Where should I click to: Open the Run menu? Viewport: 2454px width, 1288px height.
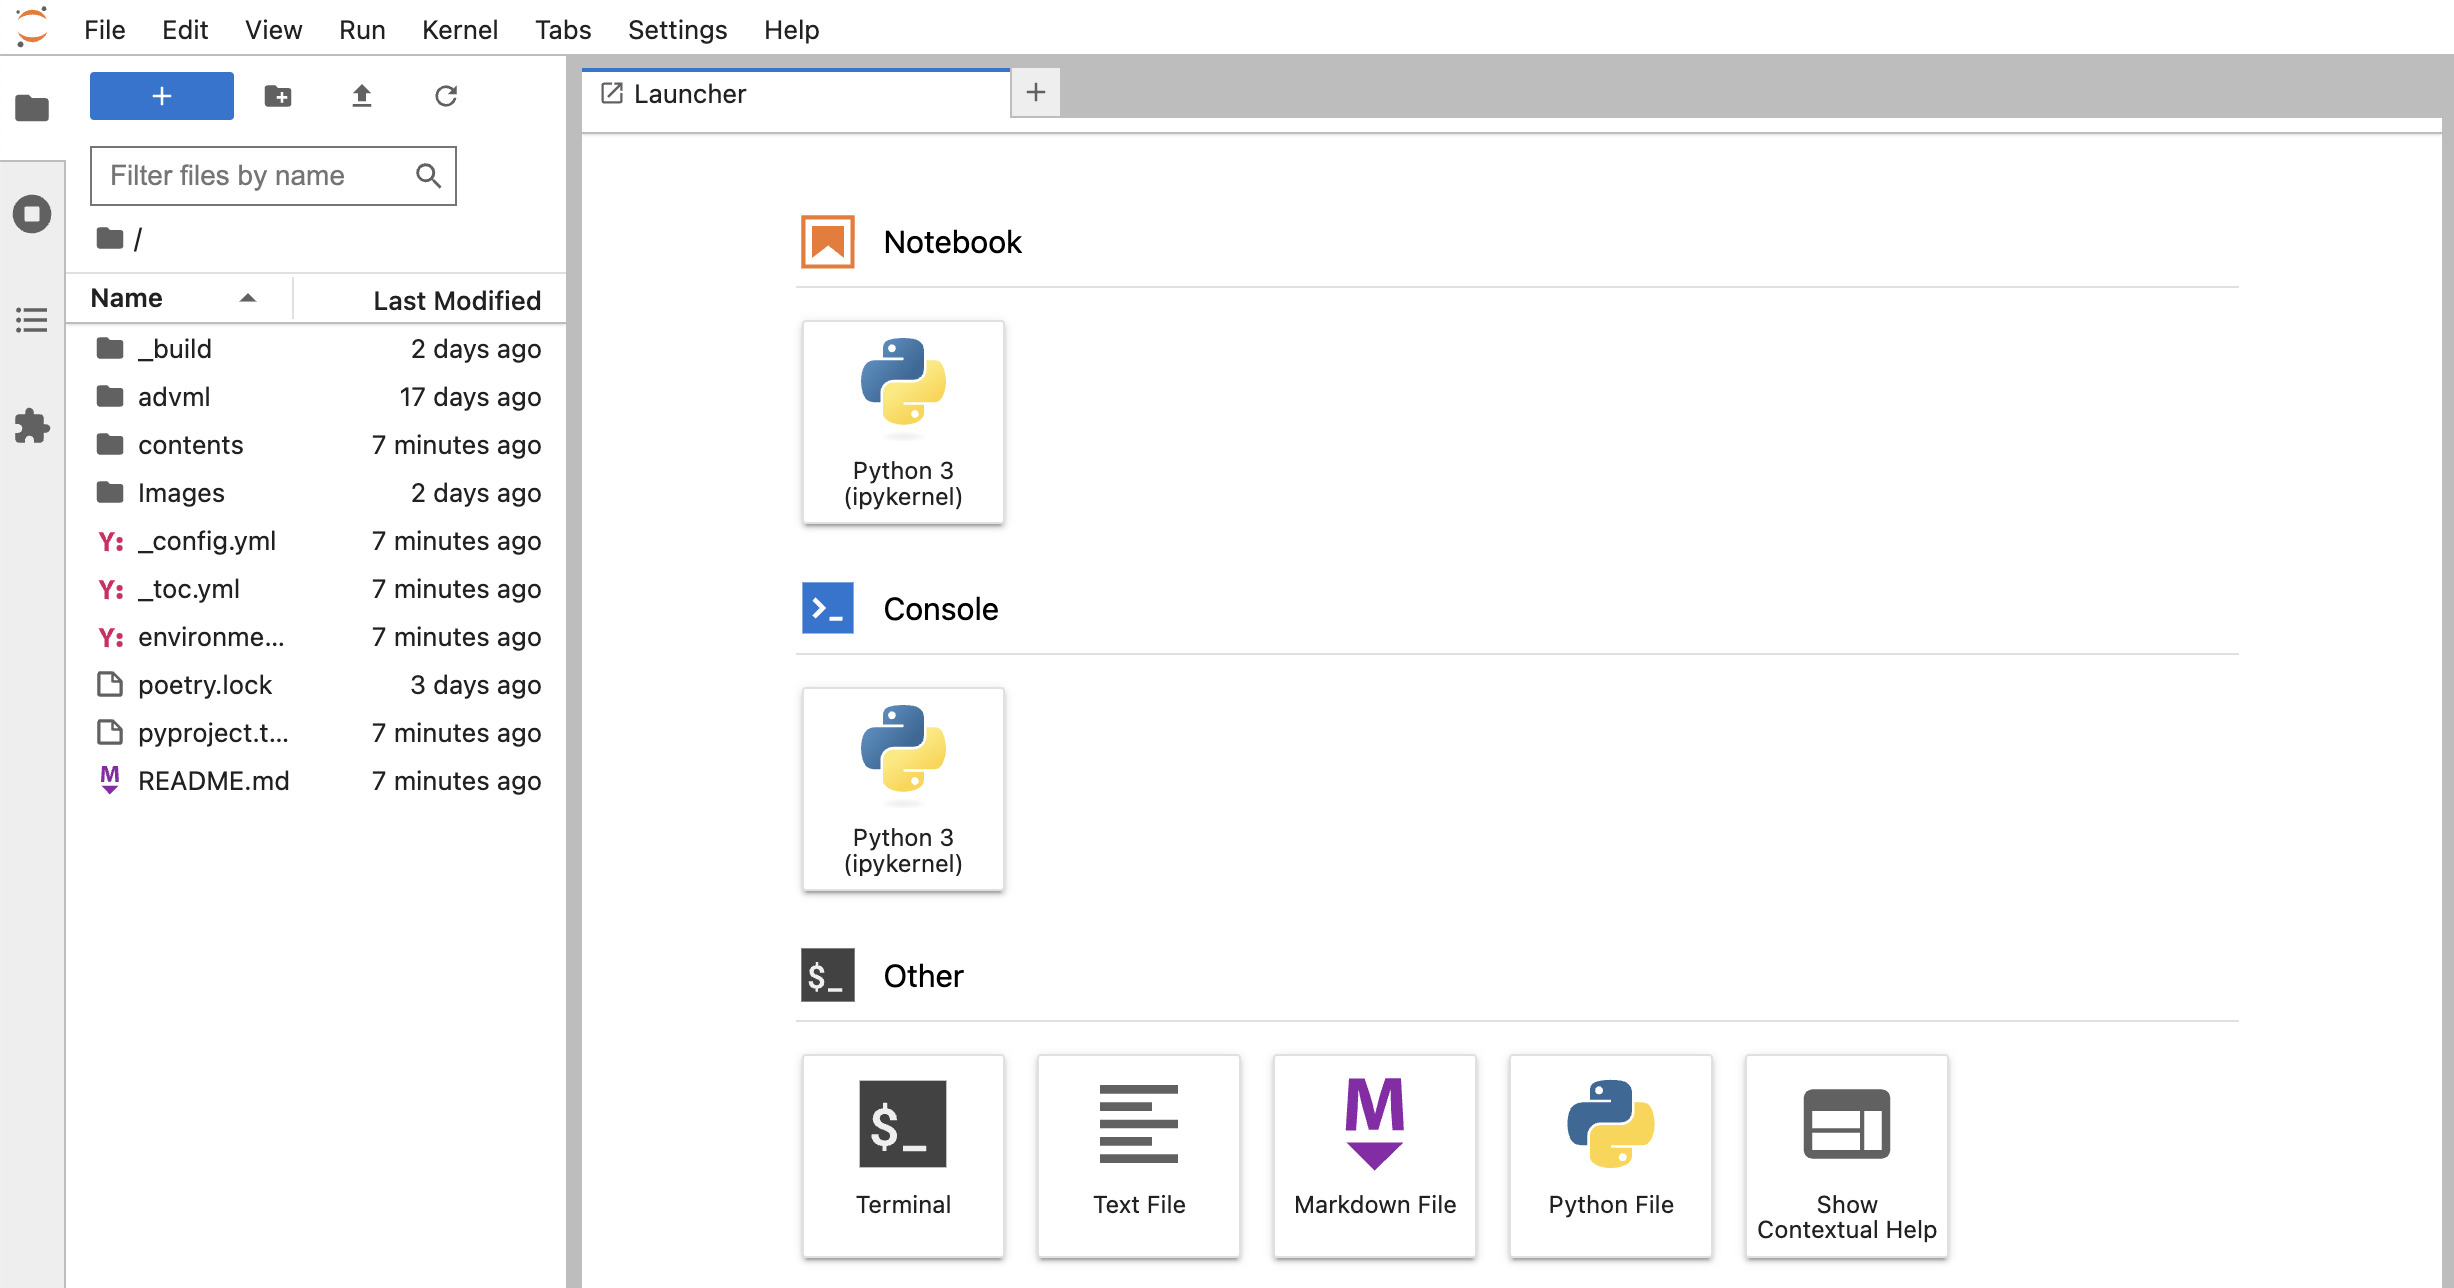click(x=362, y=30)
